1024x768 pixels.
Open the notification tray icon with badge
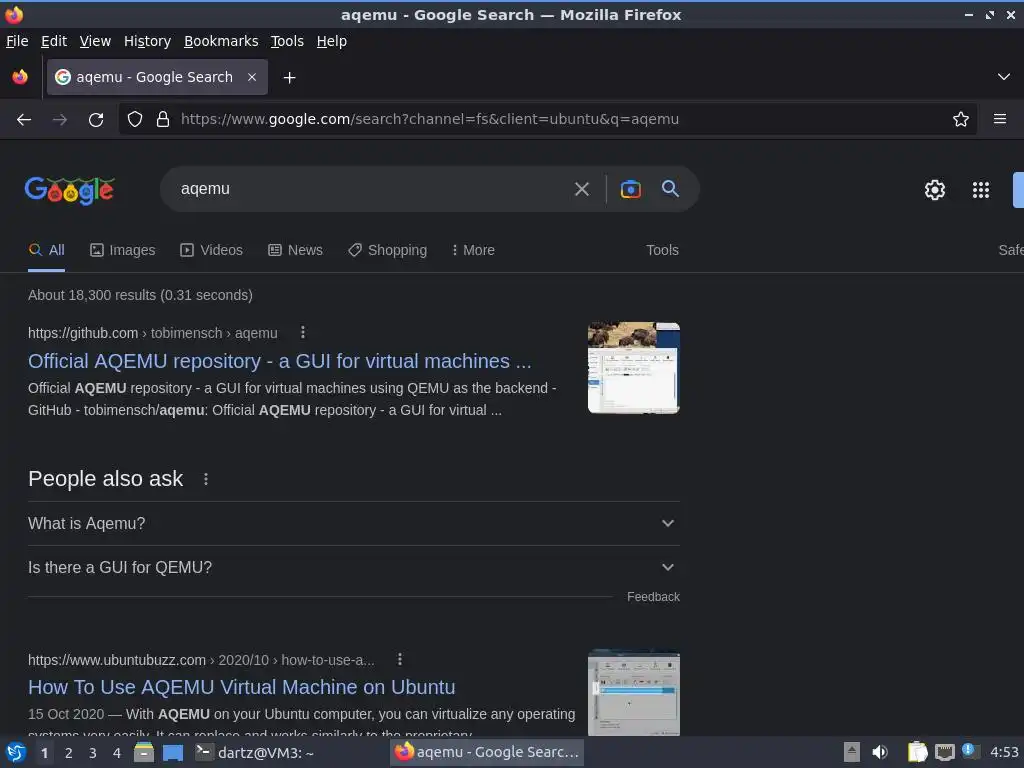tap(971, 751)
